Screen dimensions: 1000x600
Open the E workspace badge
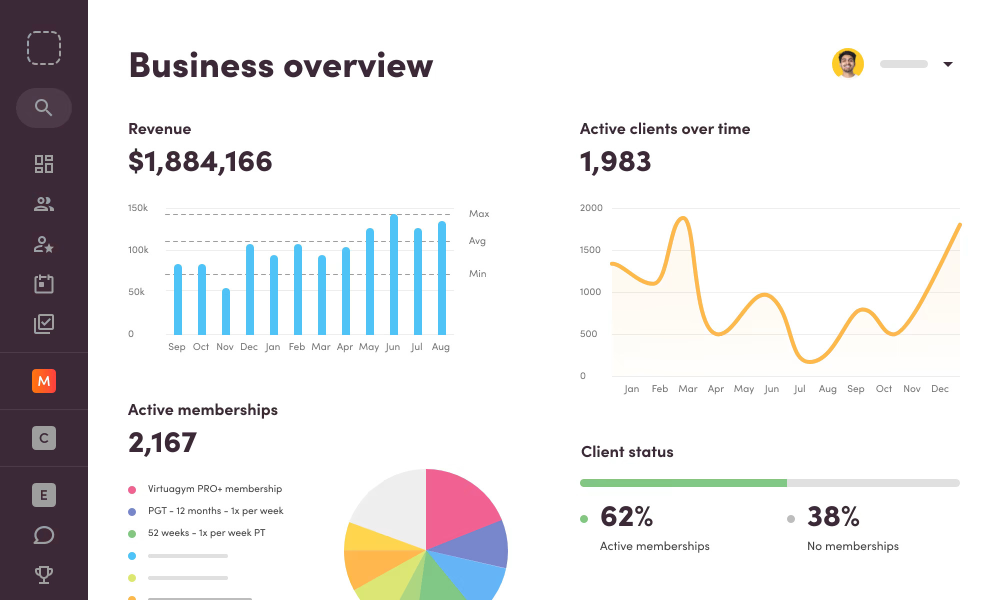pos(43,494)
